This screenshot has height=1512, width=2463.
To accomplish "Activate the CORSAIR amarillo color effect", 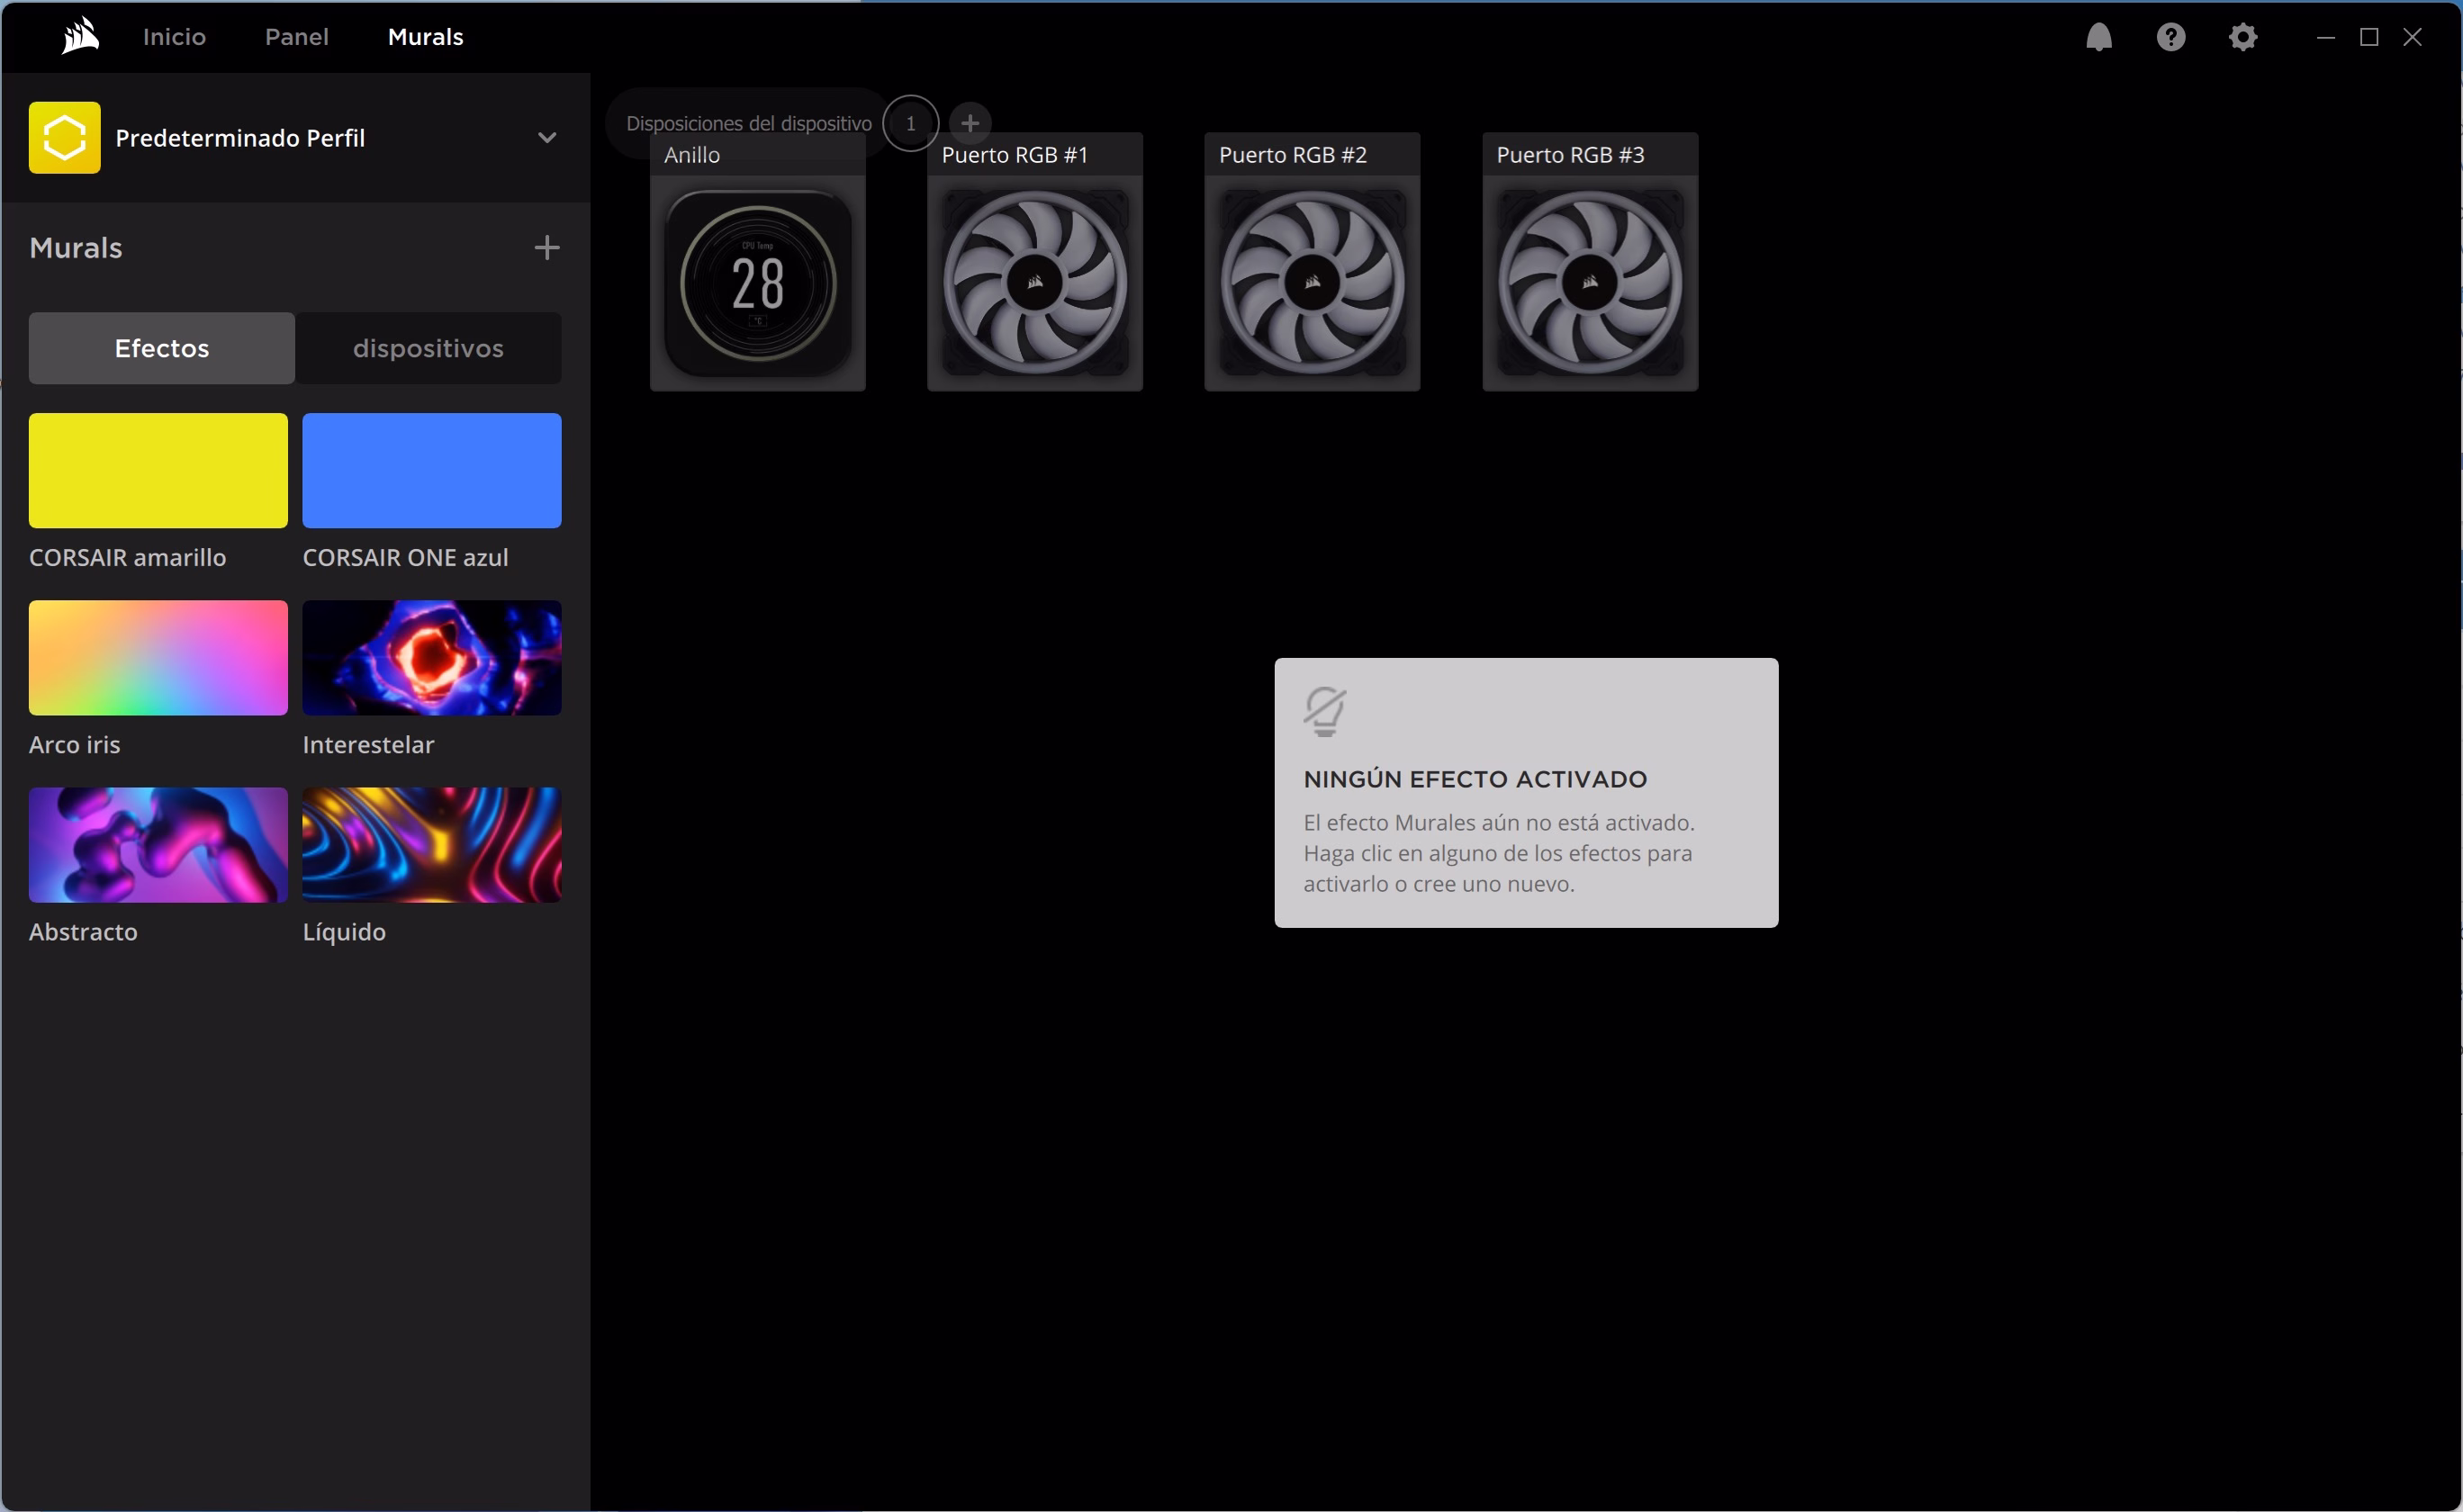I will (158, 470).
